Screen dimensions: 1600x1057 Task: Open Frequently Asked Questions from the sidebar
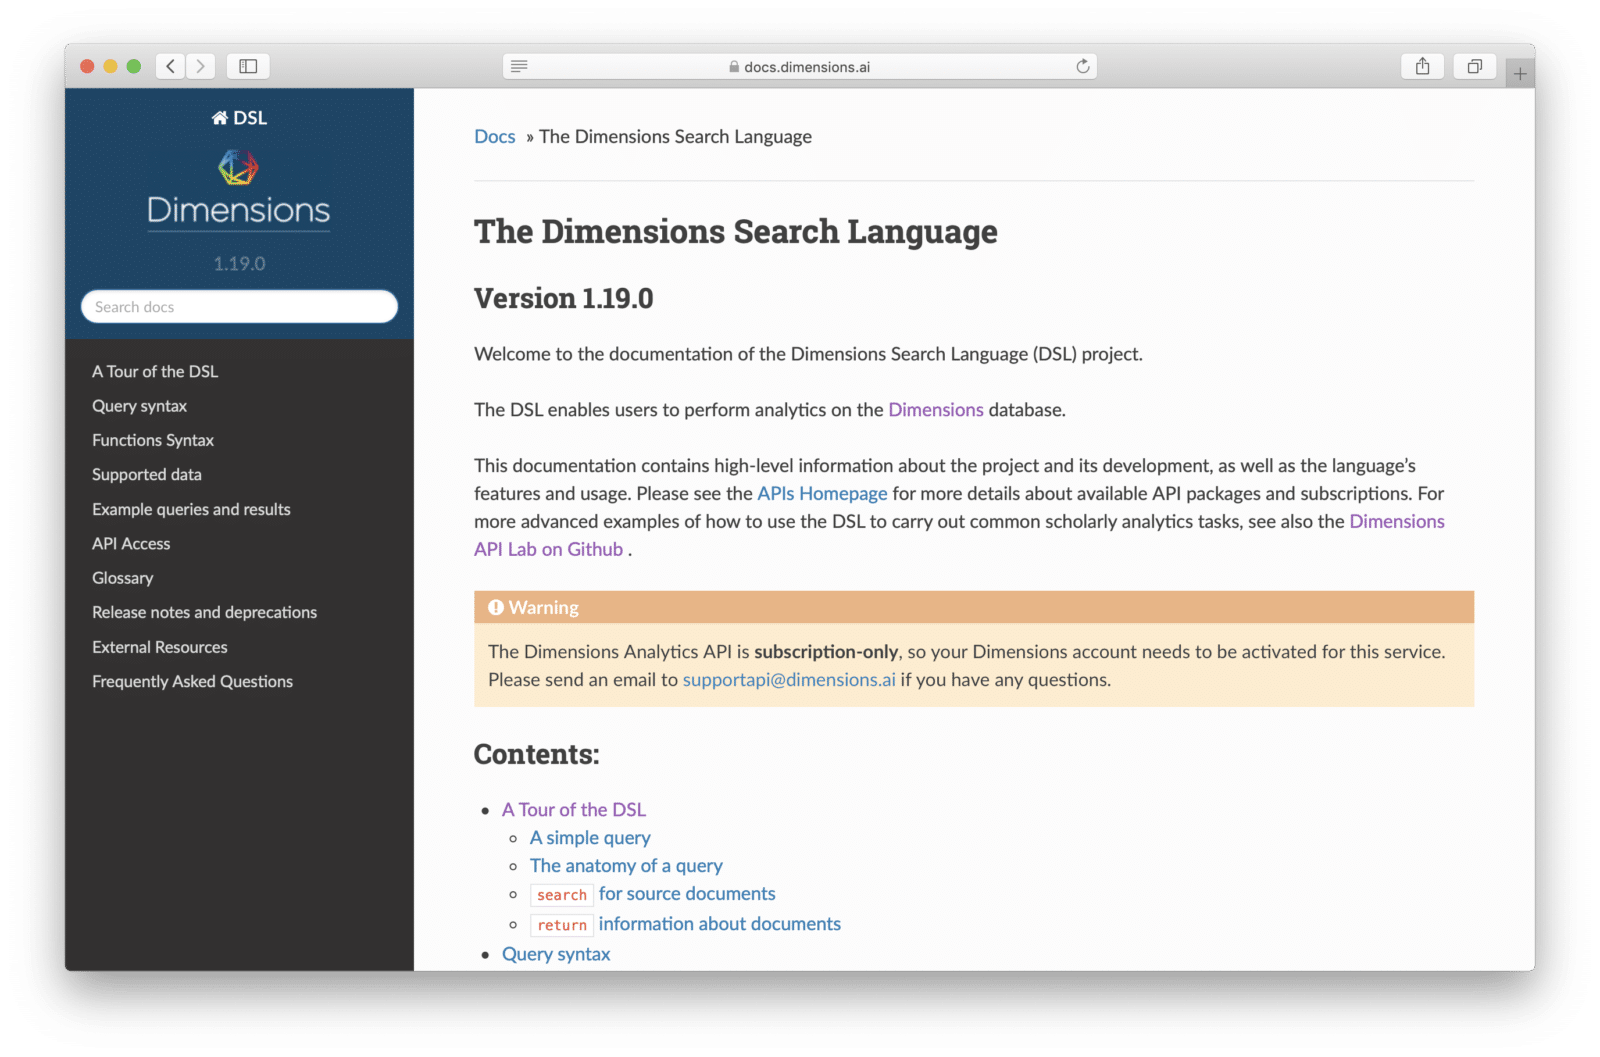tap(192, 681)
